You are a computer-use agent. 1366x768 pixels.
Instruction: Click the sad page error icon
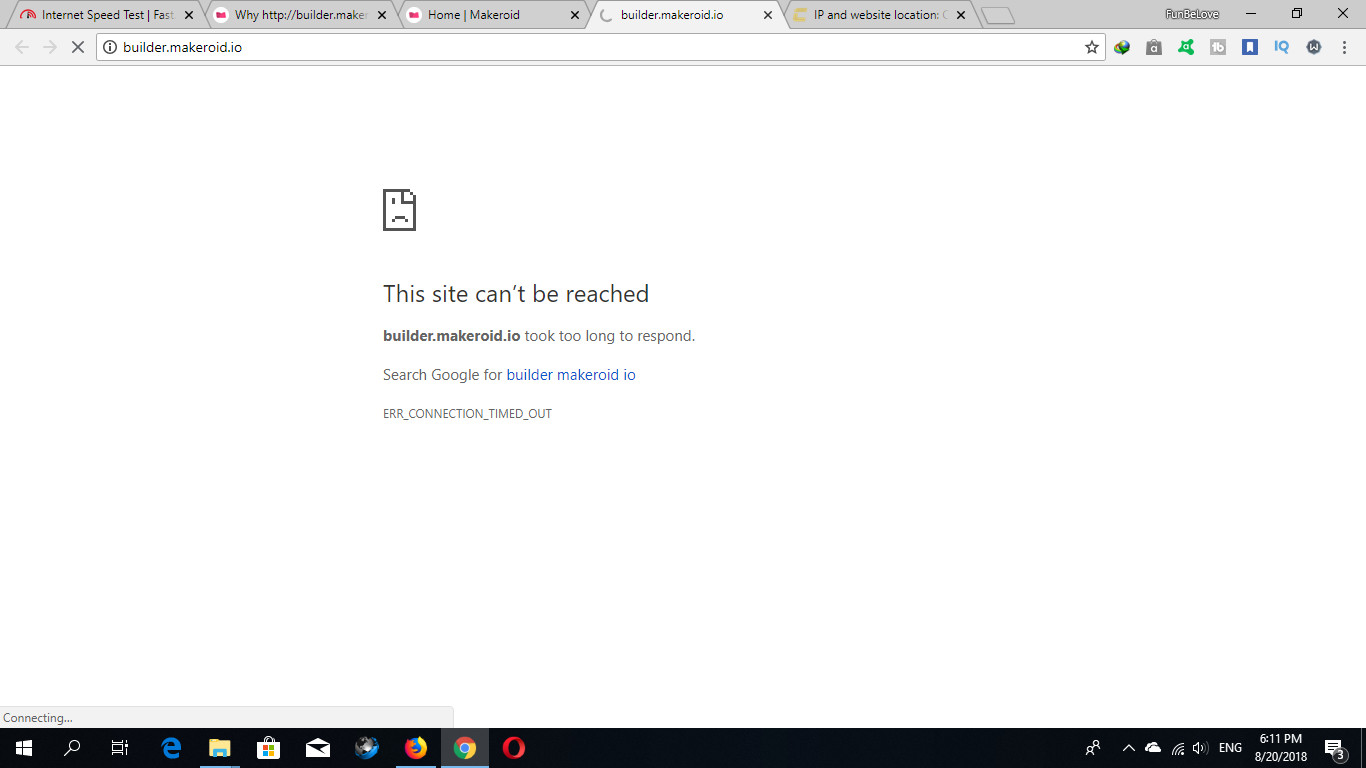pyautogui.click(x=399, y=210)
